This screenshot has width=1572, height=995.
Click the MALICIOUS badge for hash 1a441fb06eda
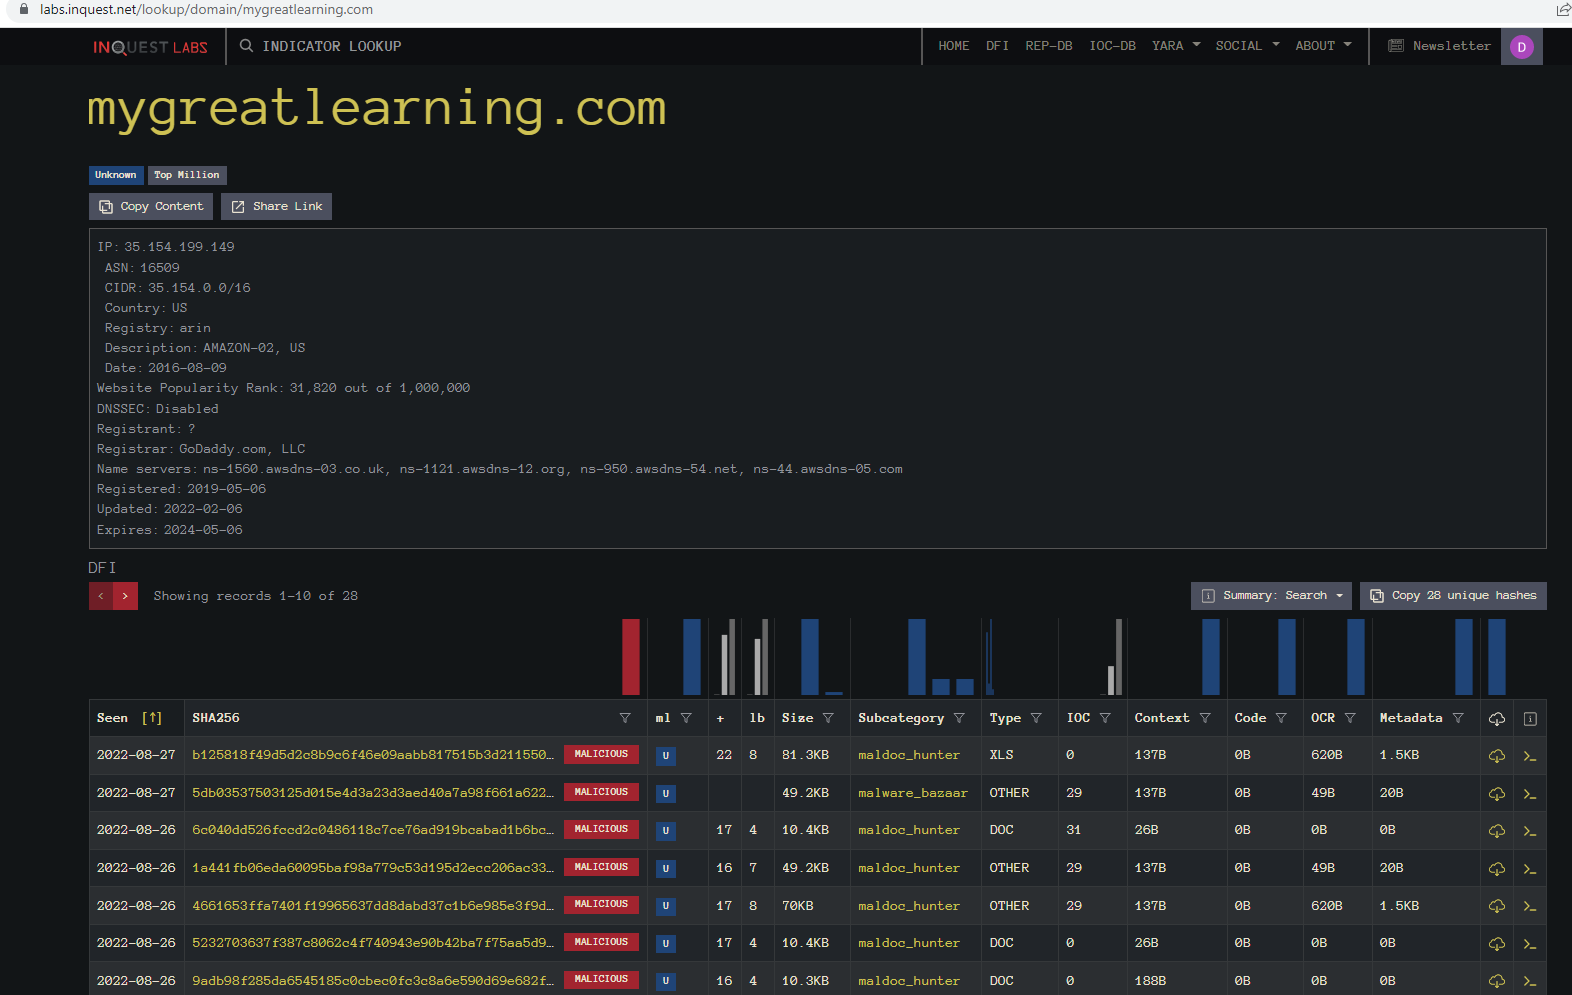[x=602, y=868]
